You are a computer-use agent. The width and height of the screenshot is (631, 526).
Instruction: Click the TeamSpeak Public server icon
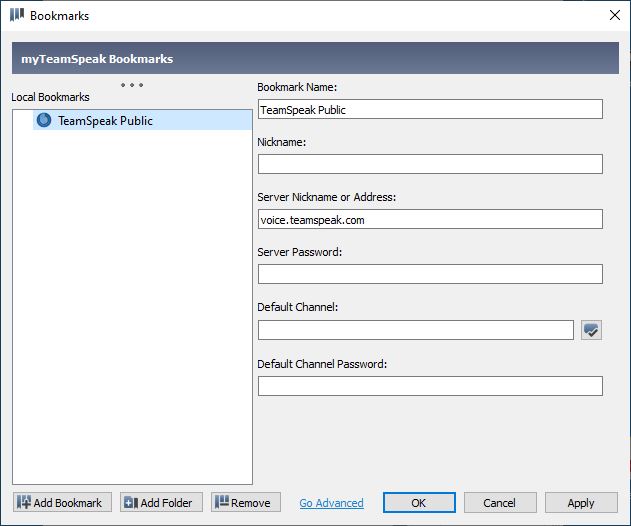pos(44,120)
